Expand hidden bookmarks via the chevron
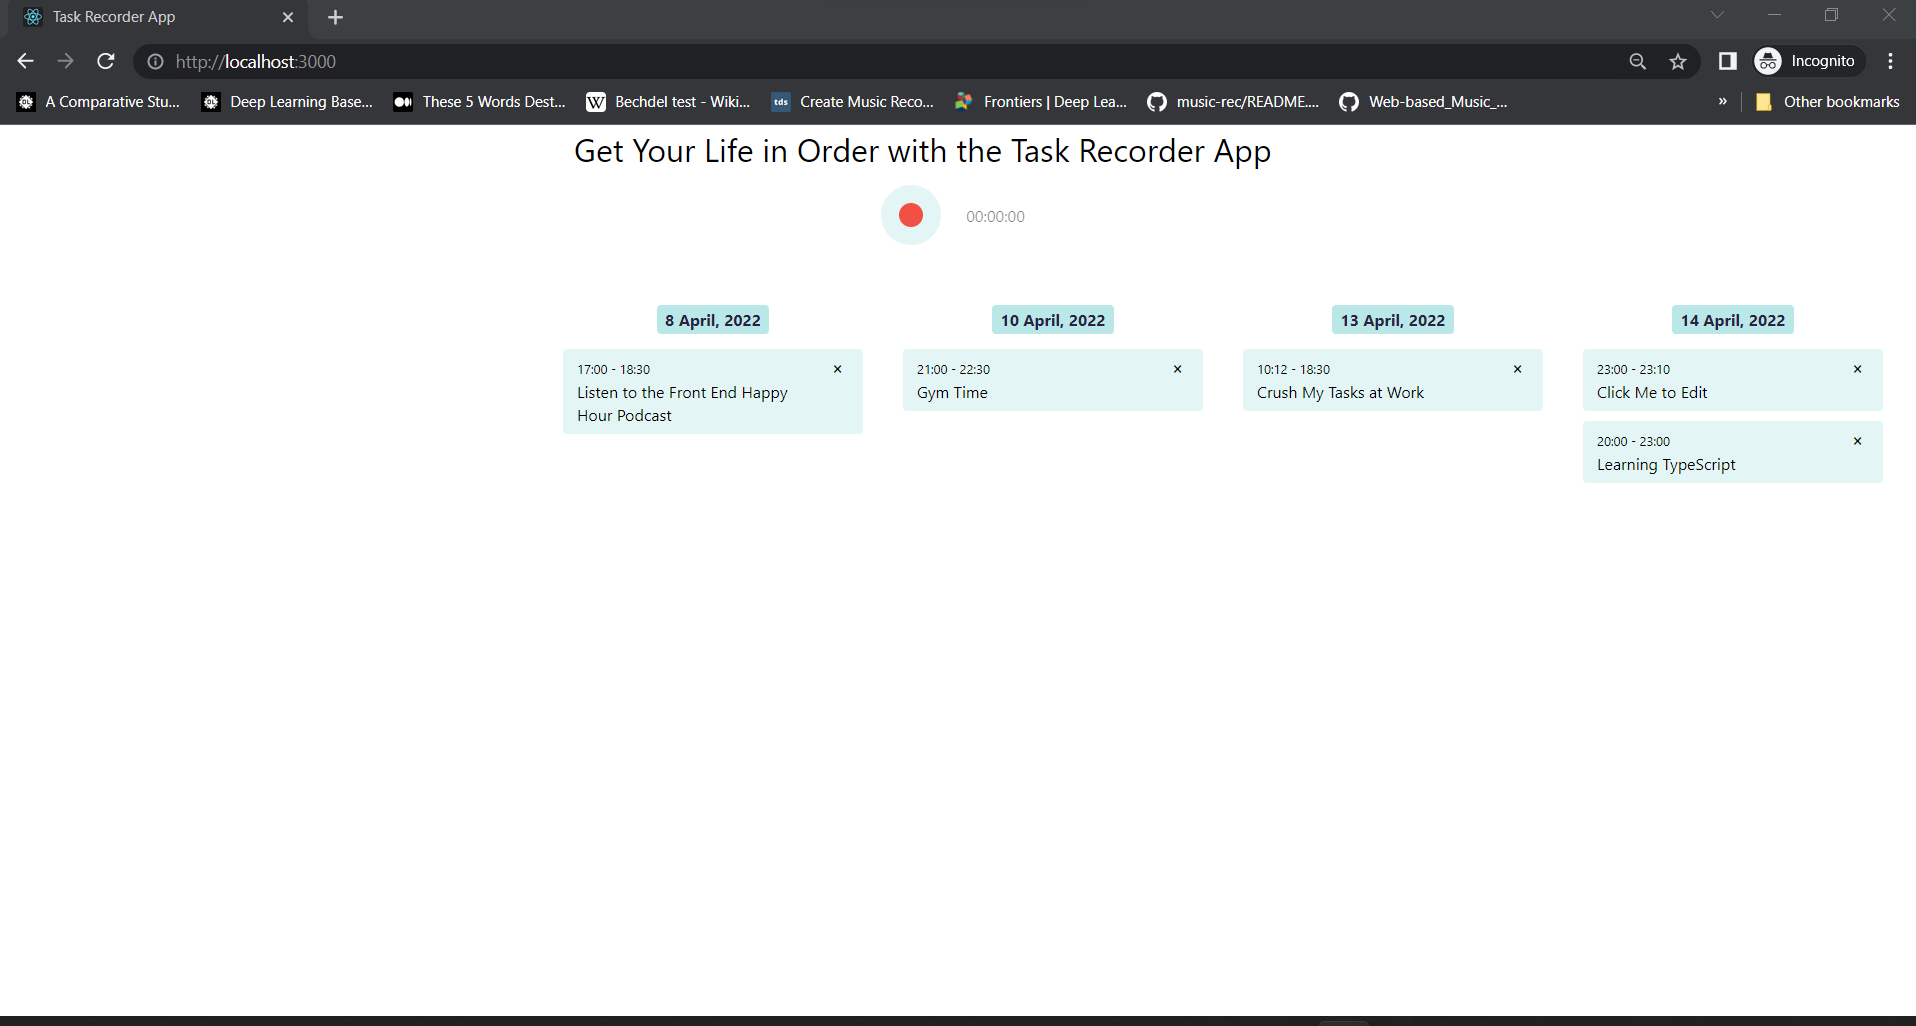1916x1026 pixels. click(x=1722, y=101)
